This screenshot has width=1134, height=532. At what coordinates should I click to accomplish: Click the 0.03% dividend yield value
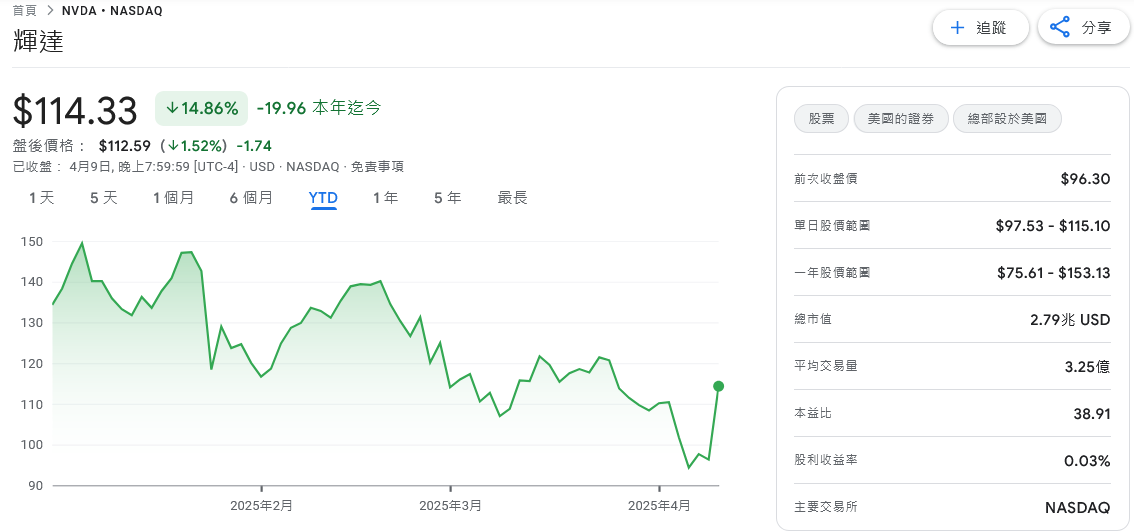click(1088, 460)
